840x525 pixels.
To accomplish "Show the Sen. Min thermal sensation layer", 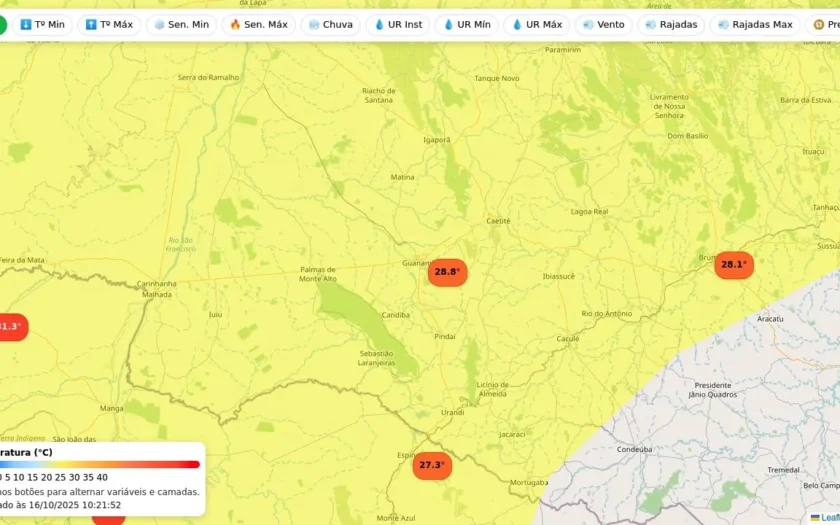I will point(182,25).
